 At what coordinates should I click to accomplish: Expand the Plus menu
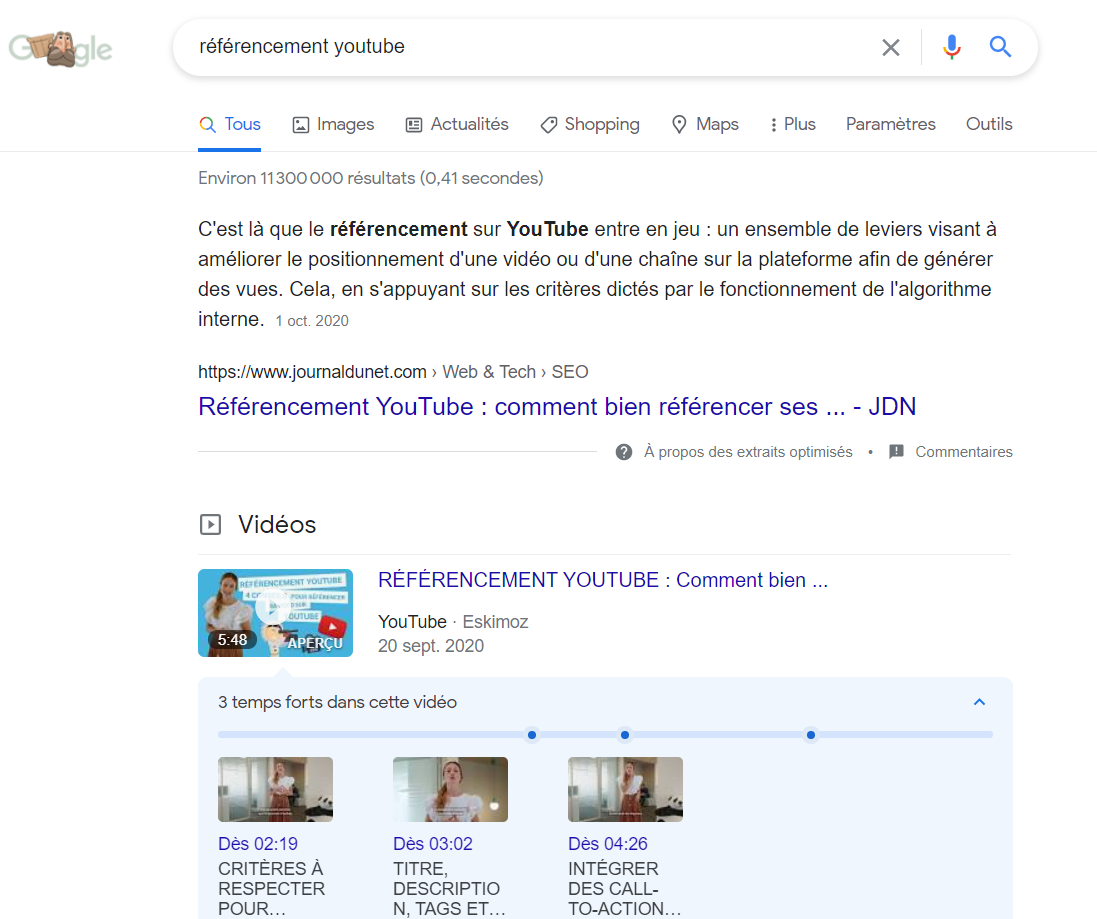coord(793,124)
